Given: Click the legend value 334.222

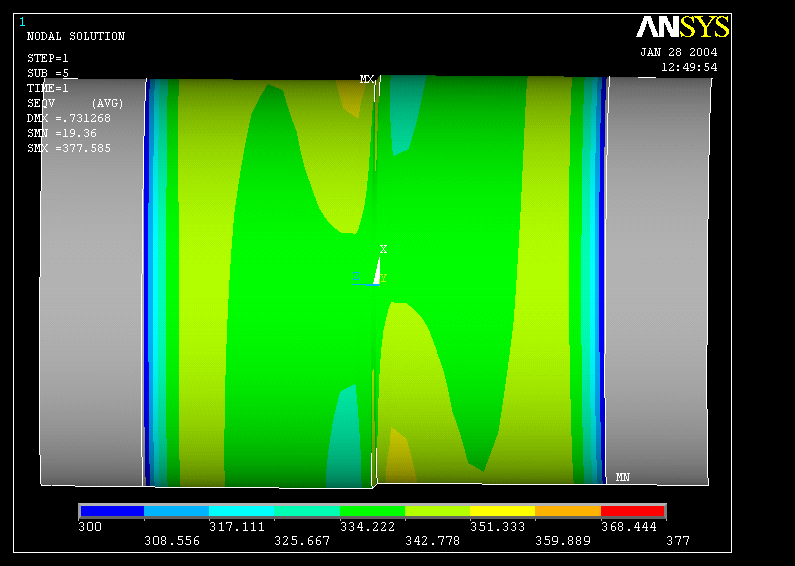Looking at the screenshot, I should coord(368,527).
